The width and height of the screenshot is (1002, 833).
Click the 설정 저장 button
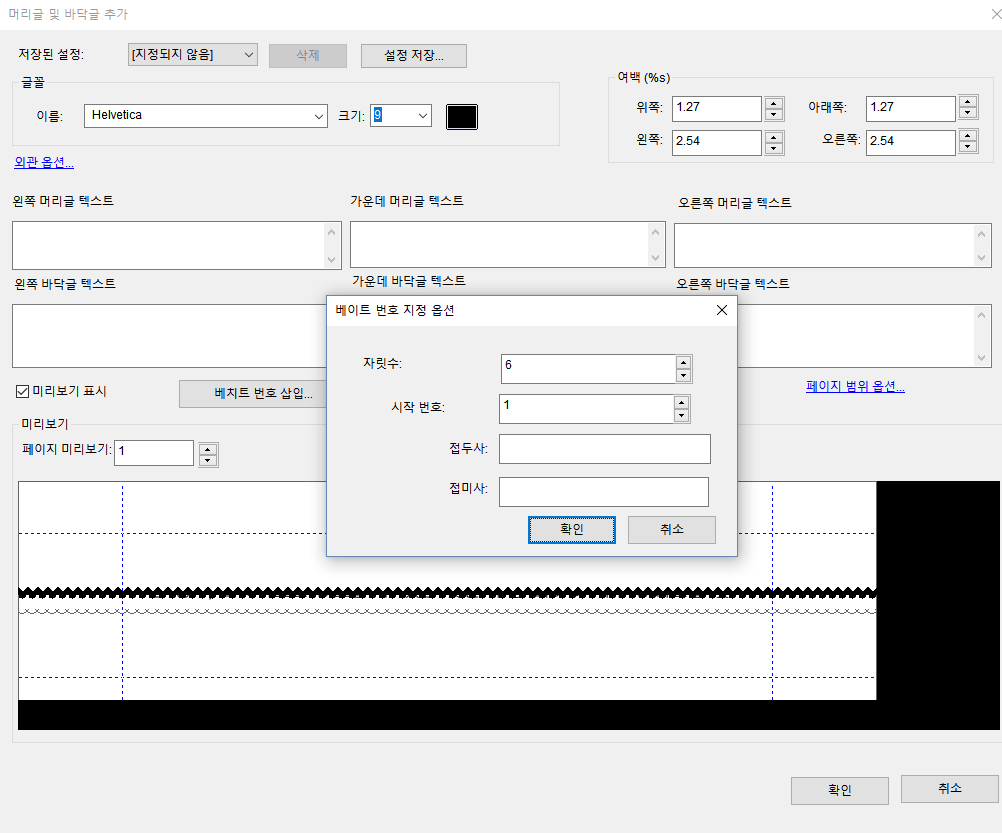click(x=413, y=55)
